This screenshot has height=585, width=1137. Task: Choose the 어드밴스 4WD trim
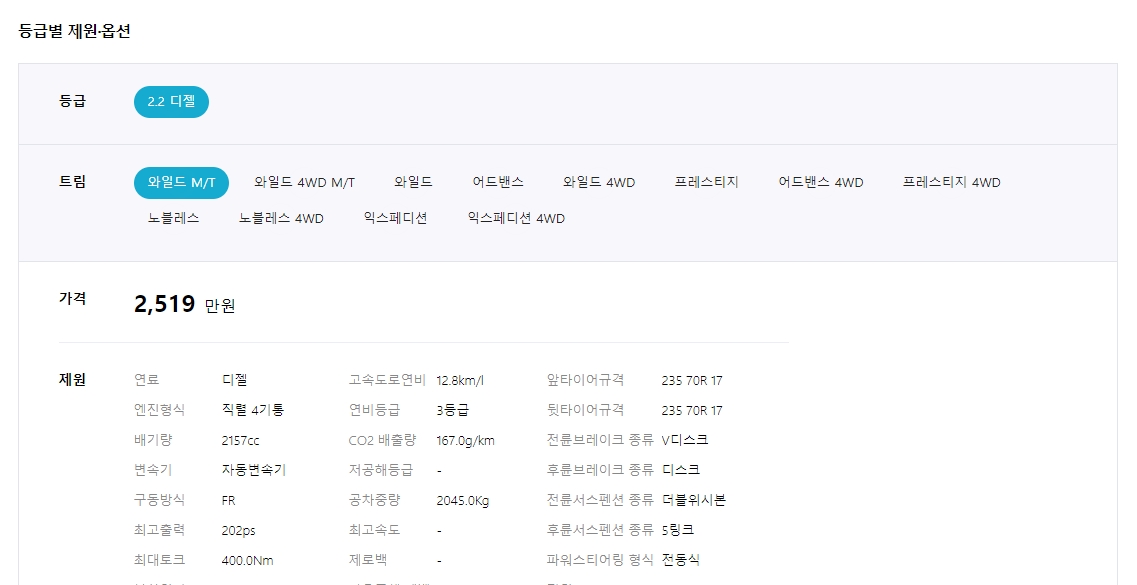(821, 182)
